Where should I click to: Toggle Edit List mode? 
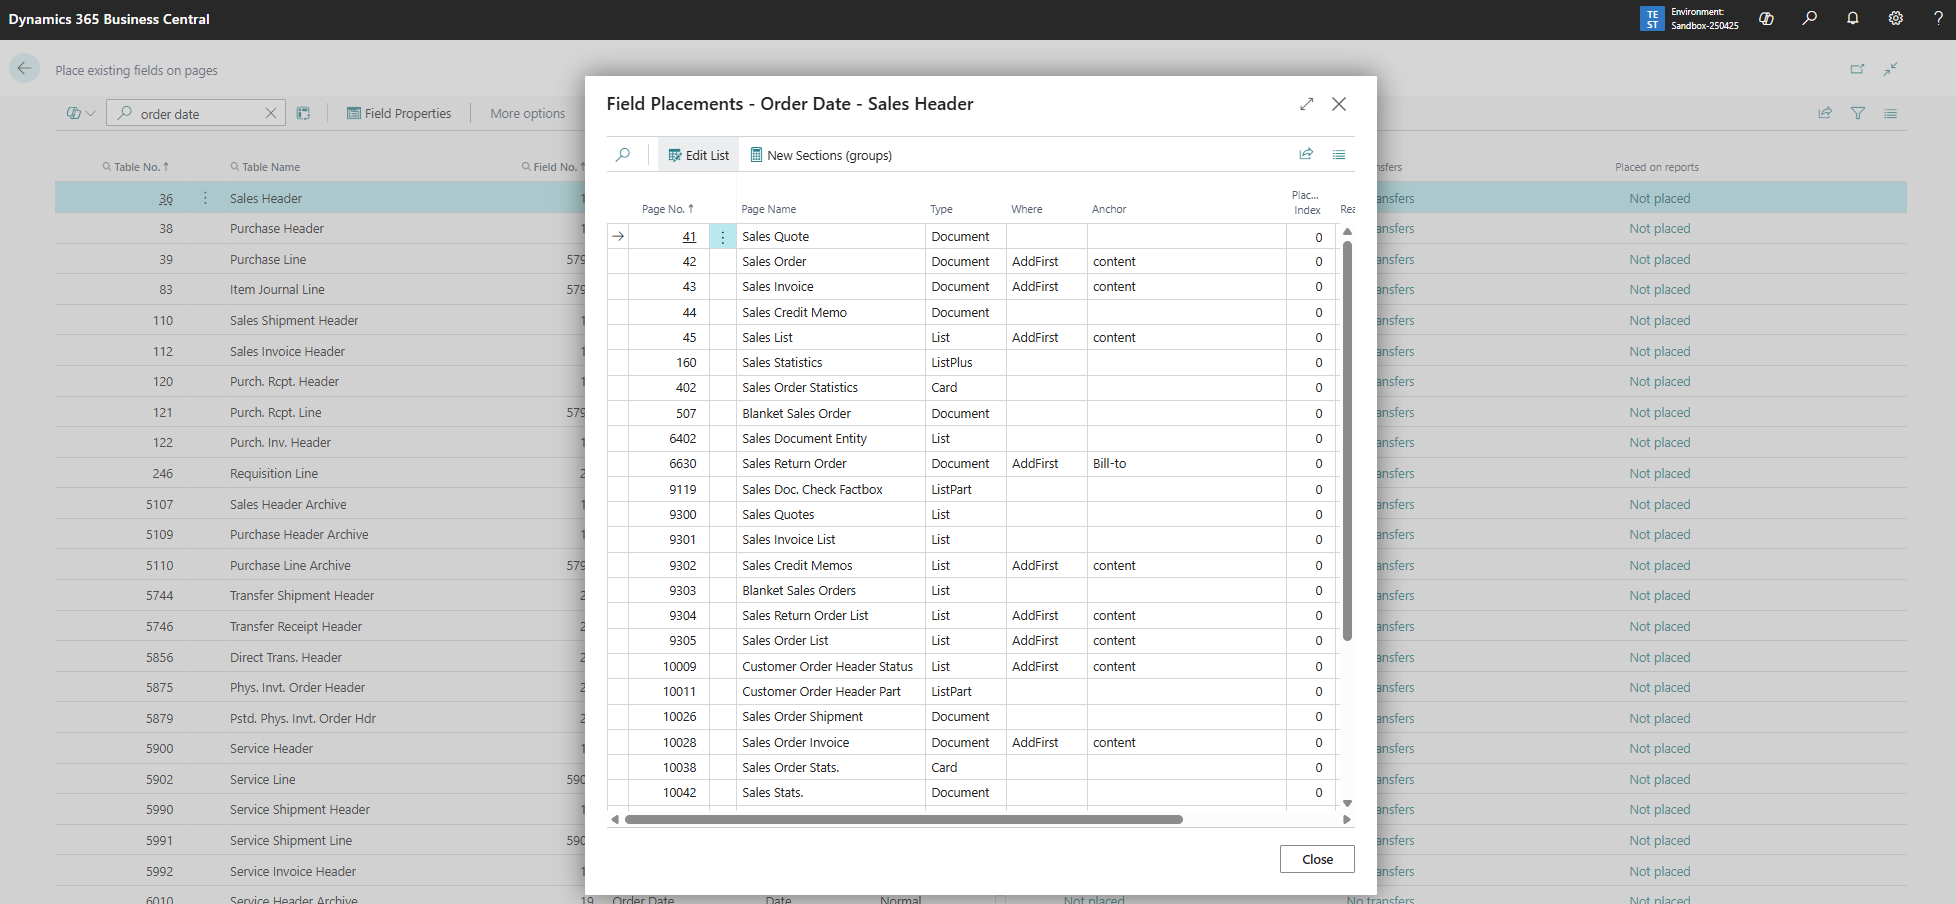click(x=698, y=155)
